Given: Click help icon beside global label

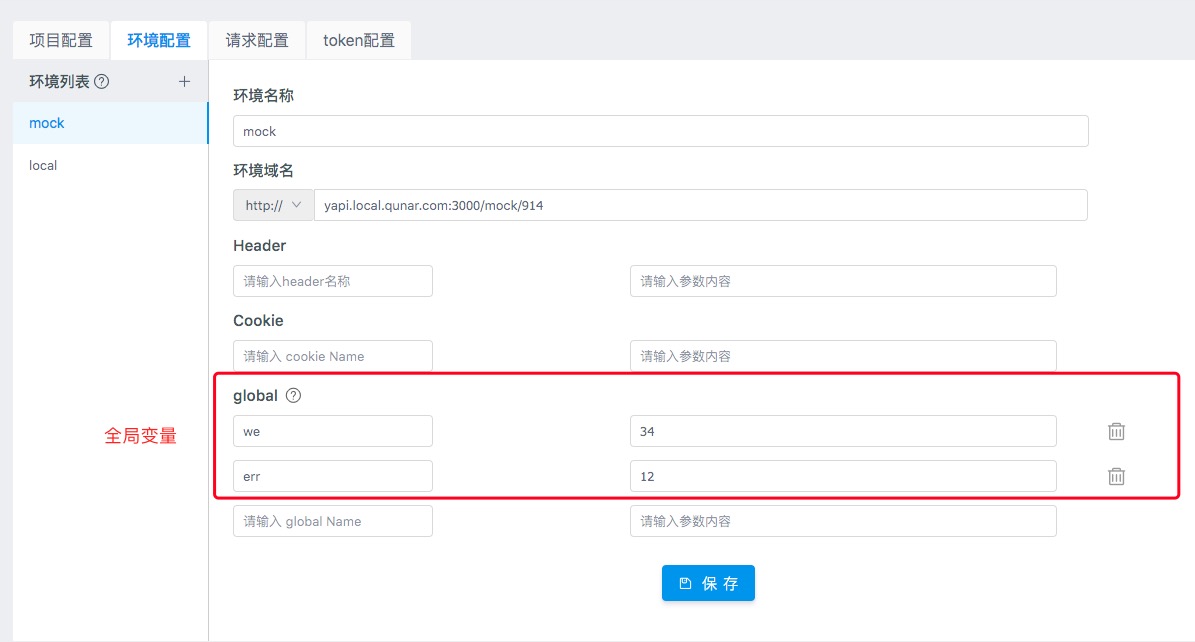Looking at the screenshot, I should (x=293, y=395).
